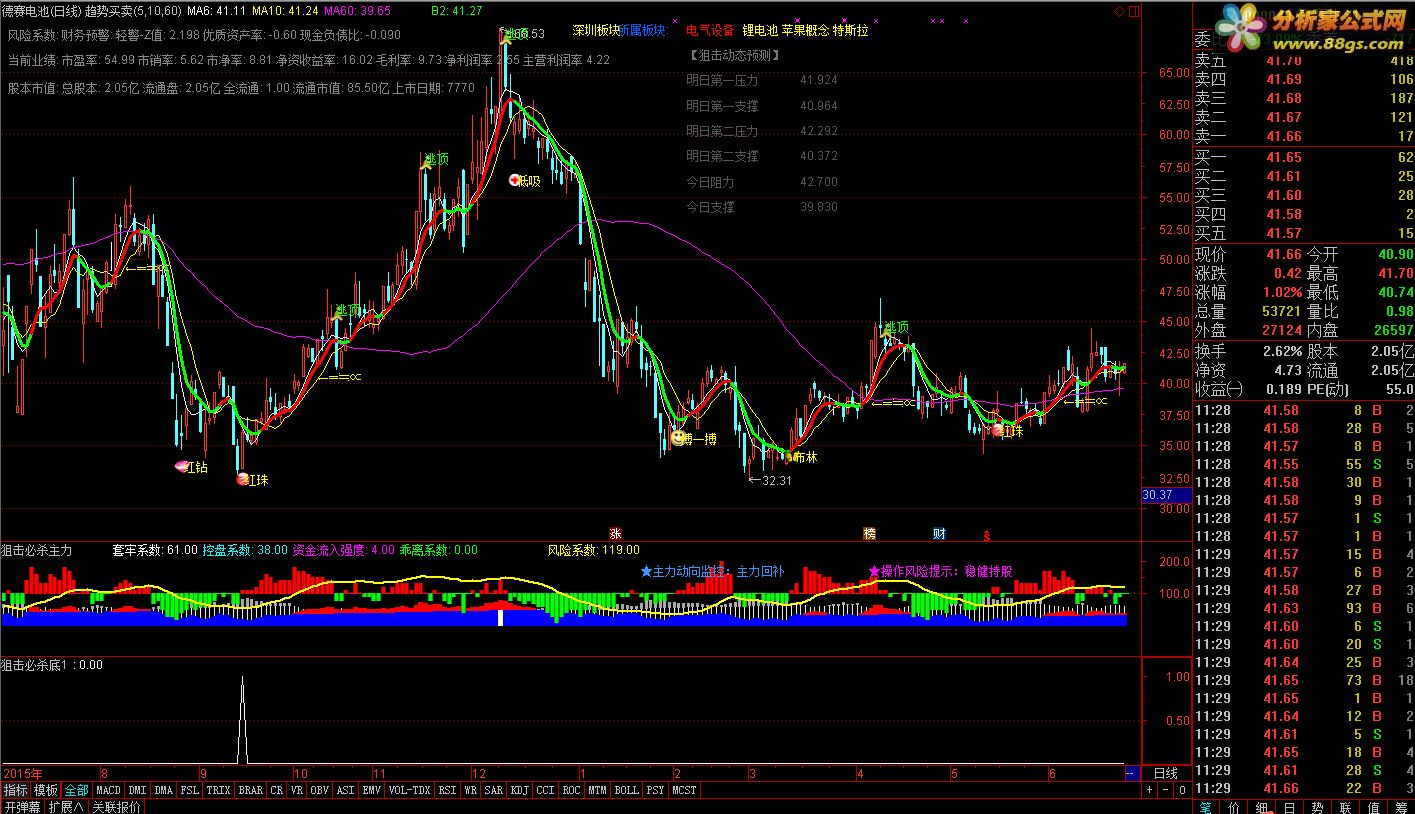Select the BOLL indicator tab
The height and width of the screenshot is (814, 1415).
(x=627, y=790)
